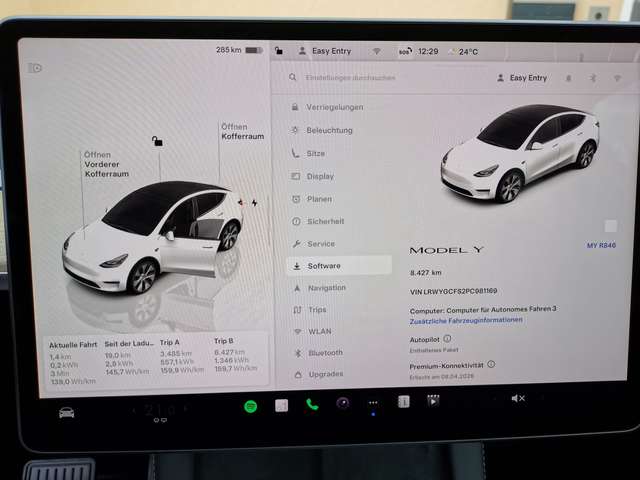Screen dimensions: 640x480
Task: Tap the green phone icon
Action: click(x=312, y=404)
